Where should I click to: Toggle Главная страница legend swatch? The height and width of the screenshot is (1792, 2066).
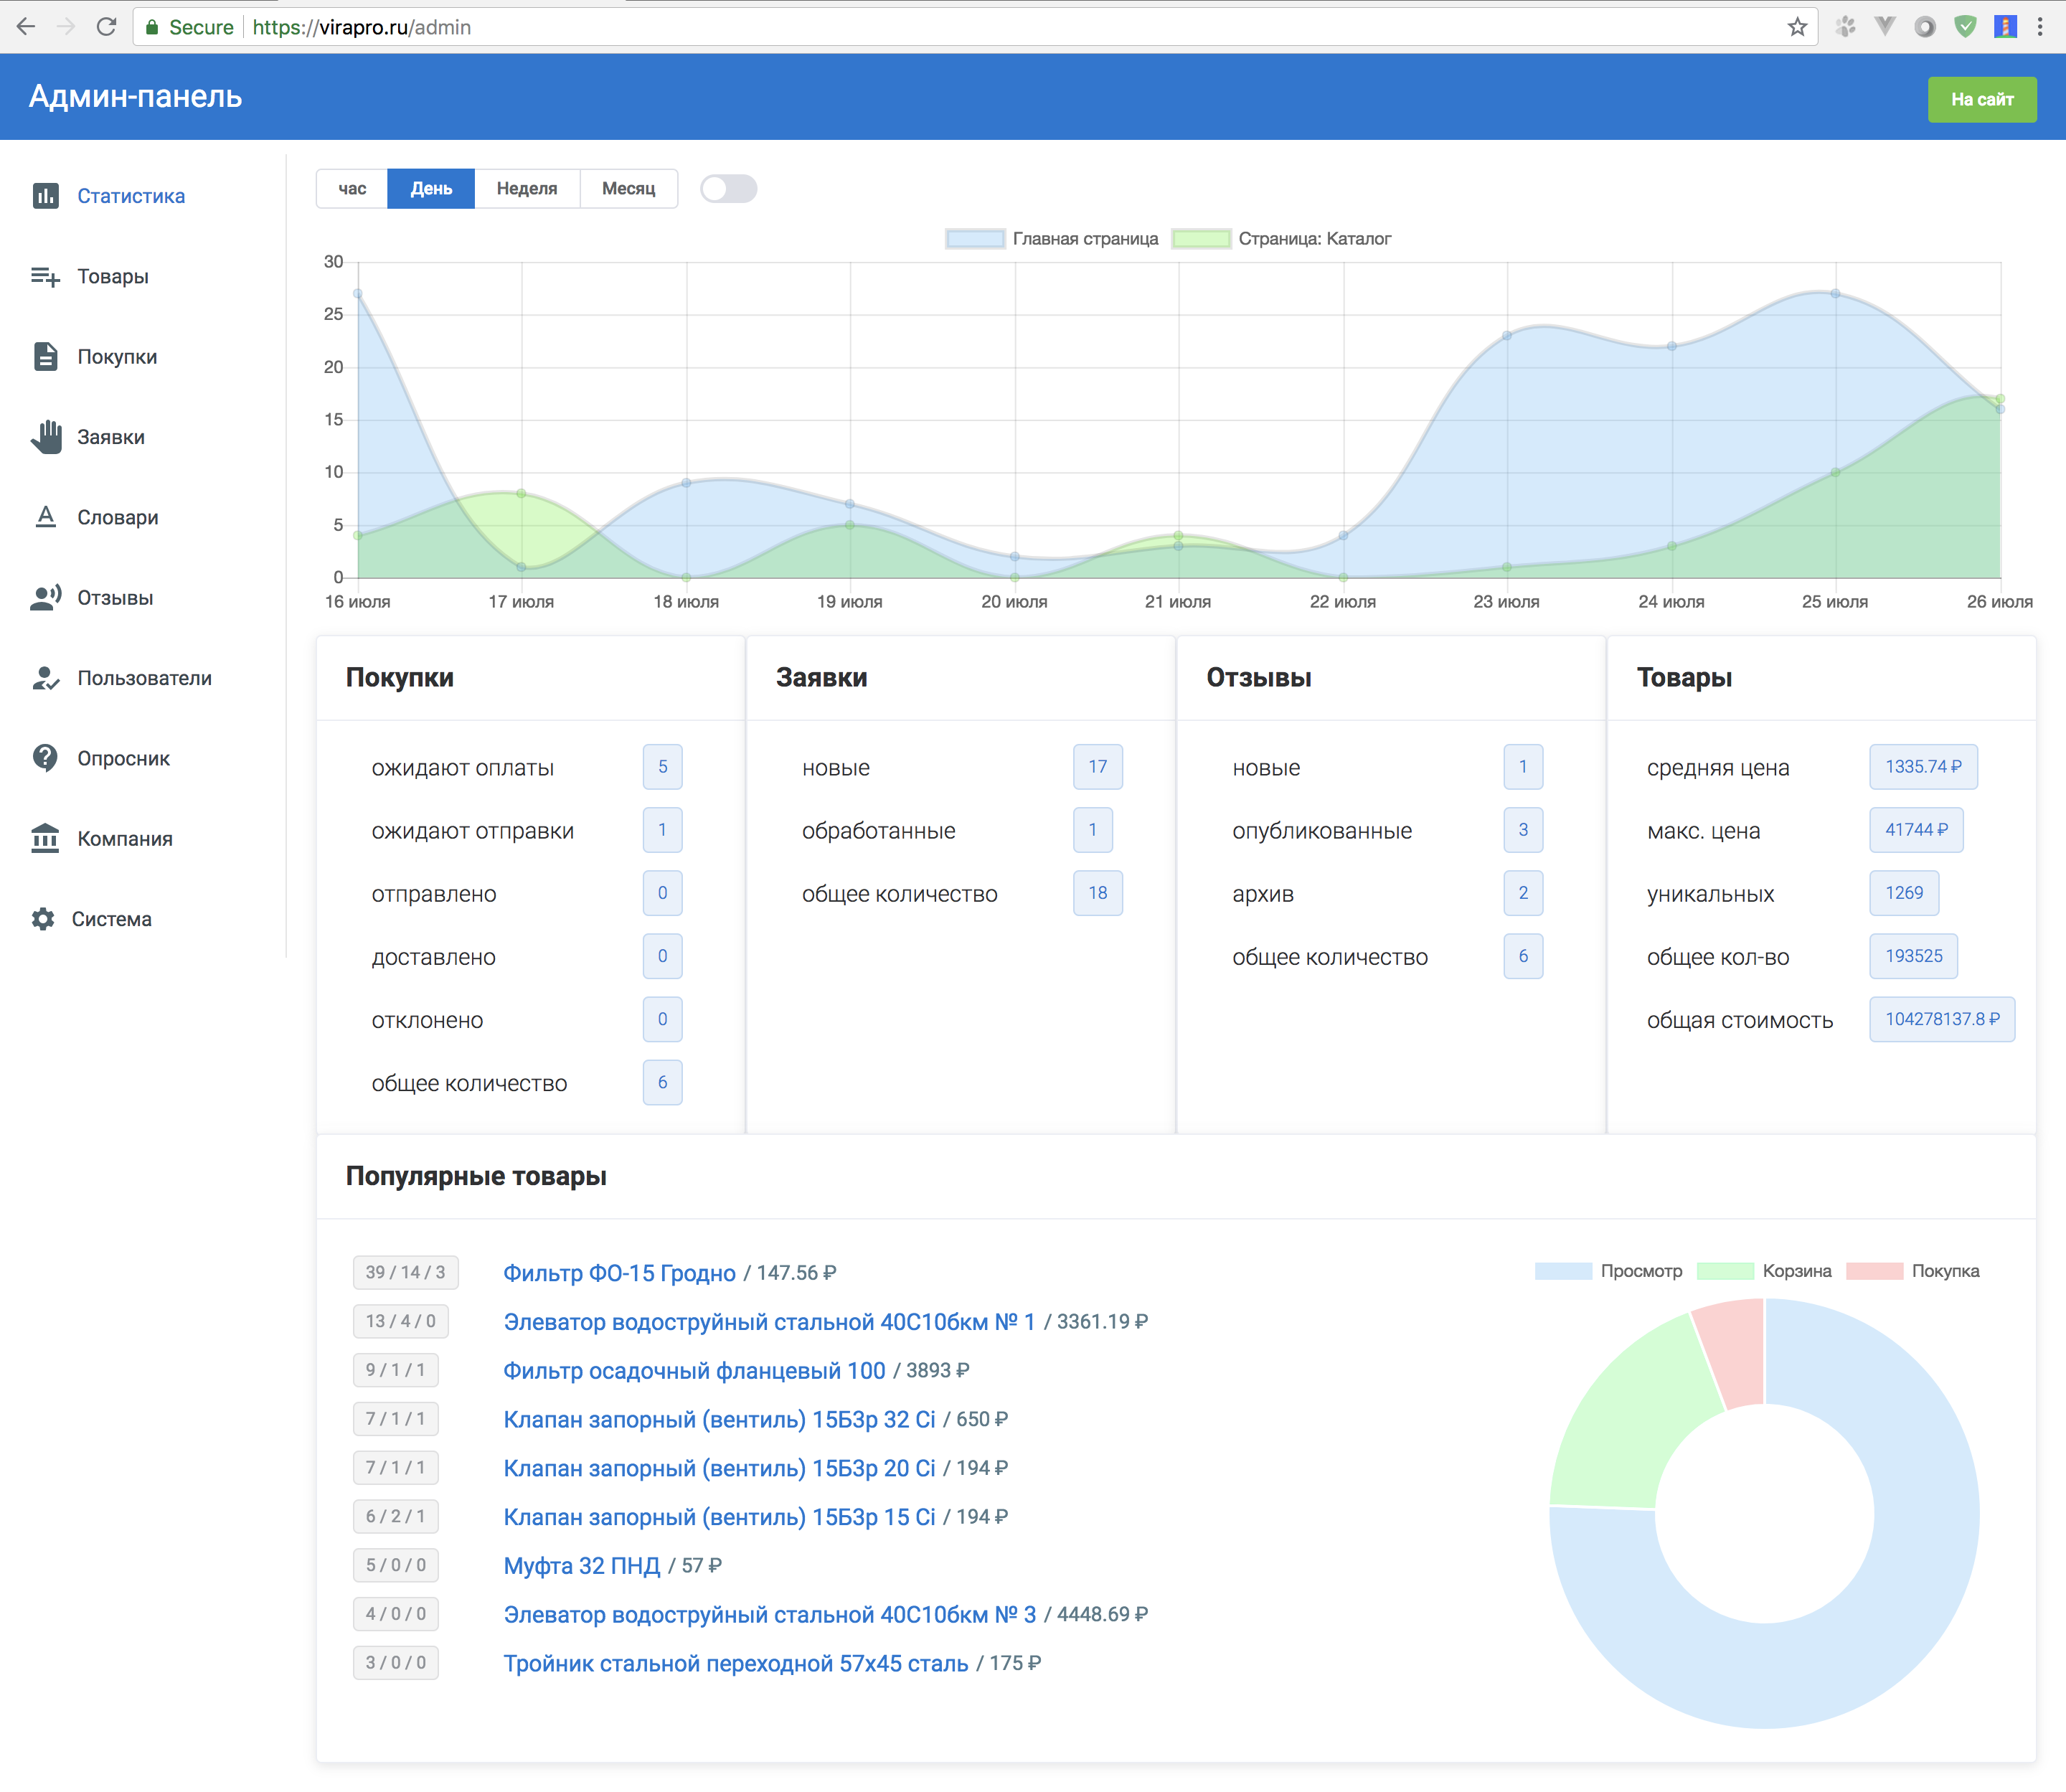tap(975, 239)
